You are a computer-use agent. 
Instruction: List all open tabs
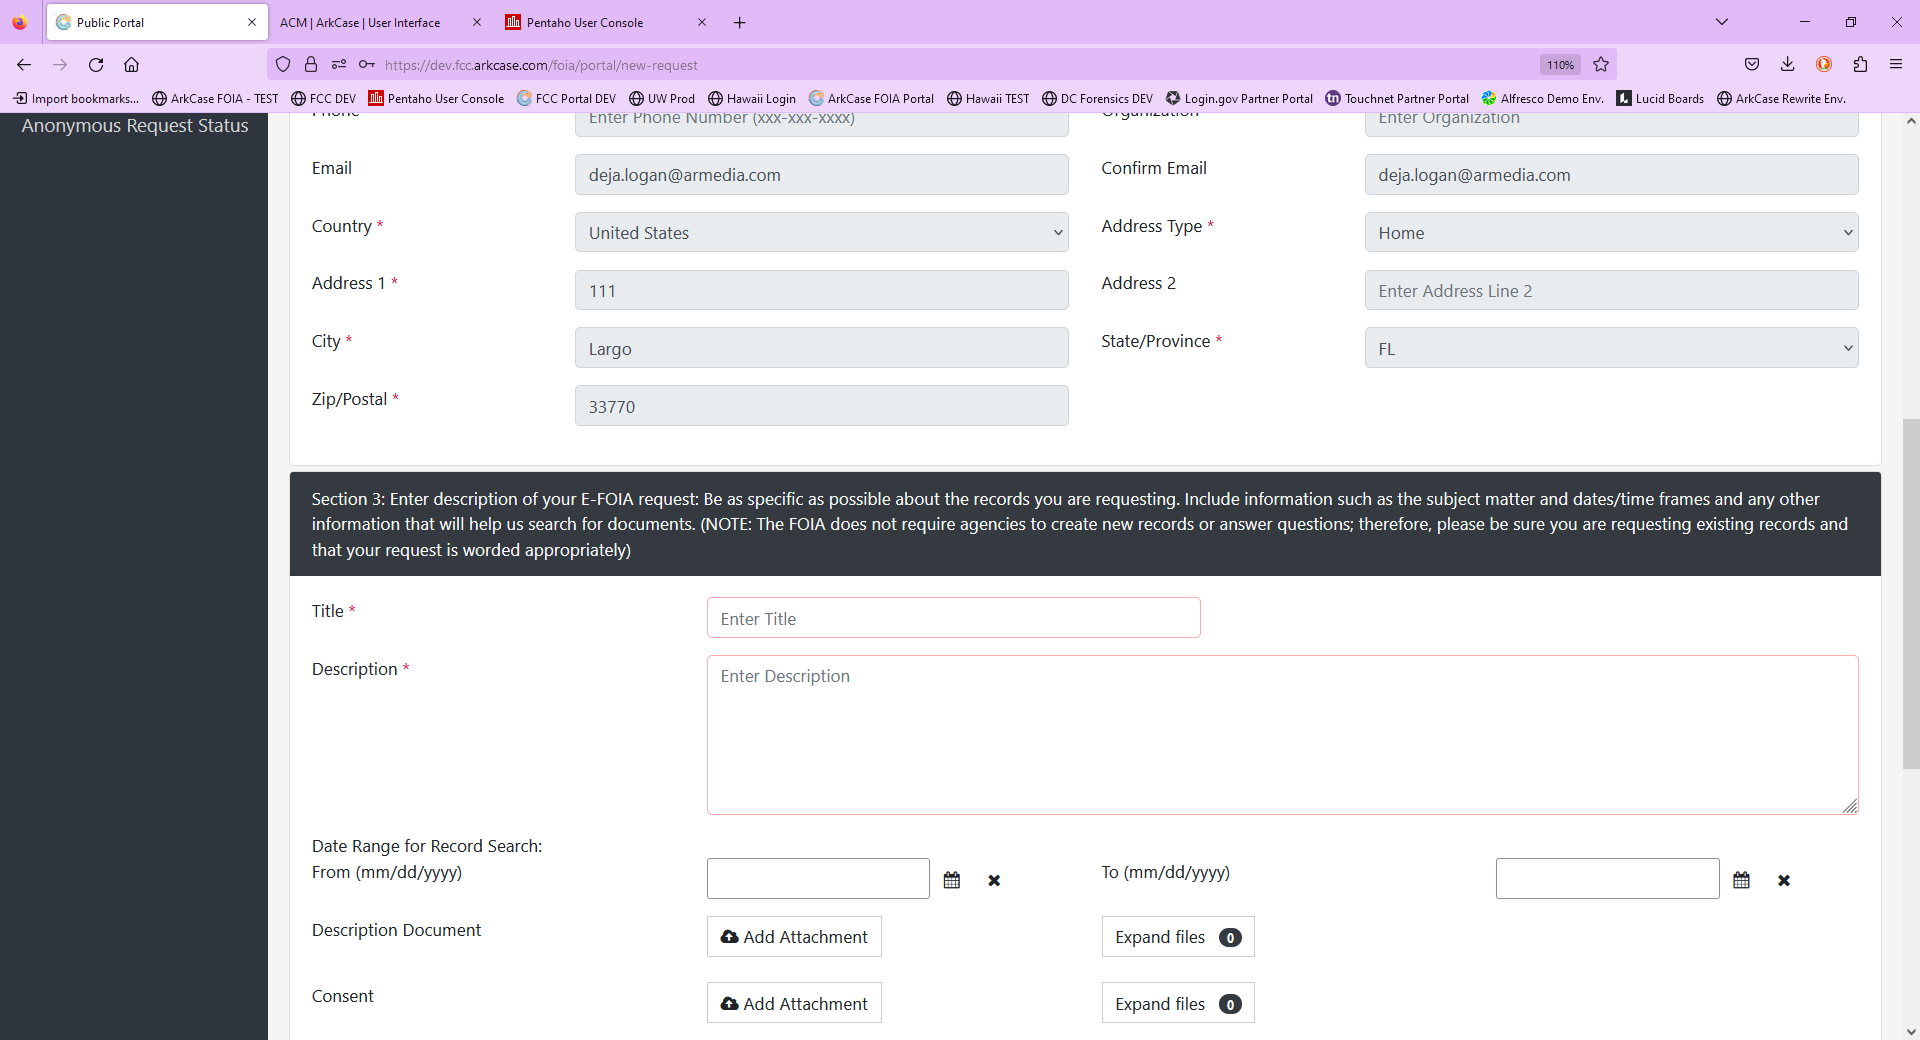(x=1722, y=22)
